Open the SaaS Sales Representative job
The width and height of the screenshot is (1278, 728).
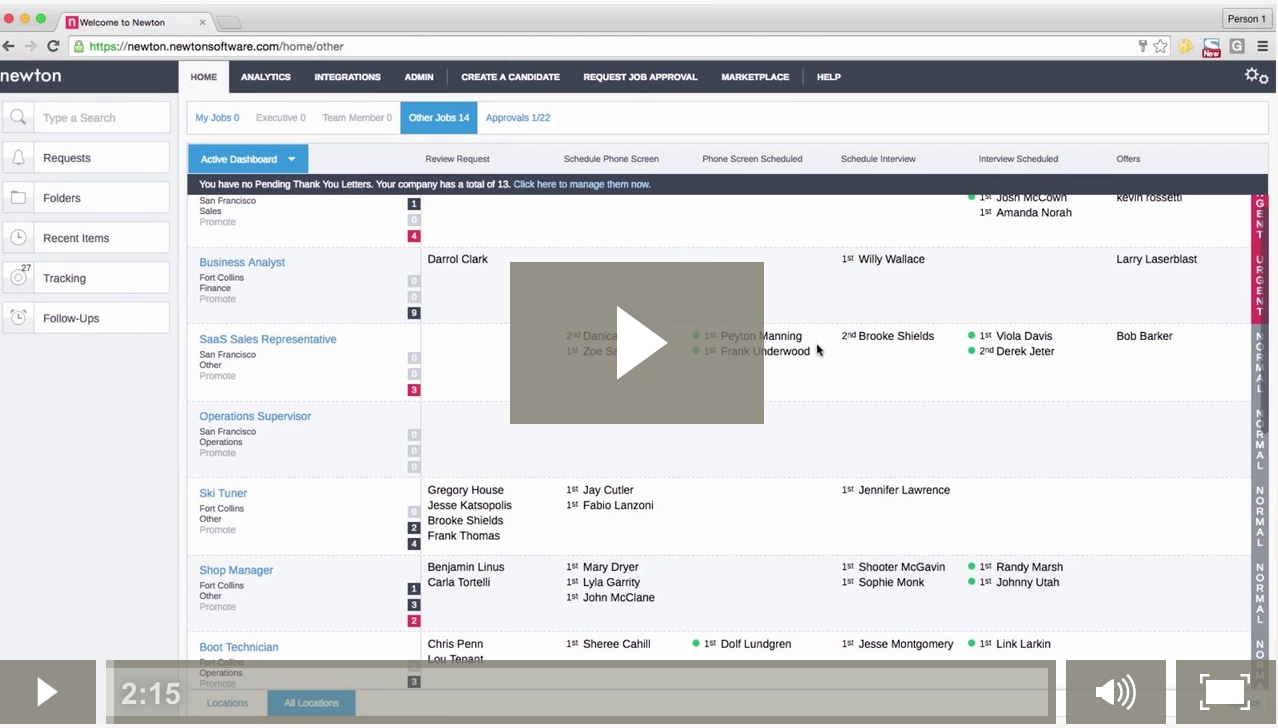pyautogui.click(x=268, y=339)
